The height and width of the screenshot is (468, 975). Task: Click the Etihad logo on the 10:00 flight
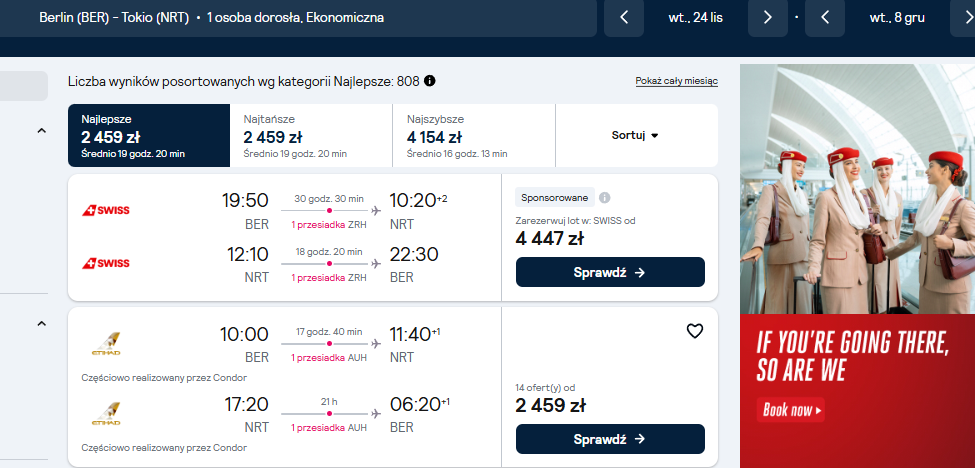point(106,344)
